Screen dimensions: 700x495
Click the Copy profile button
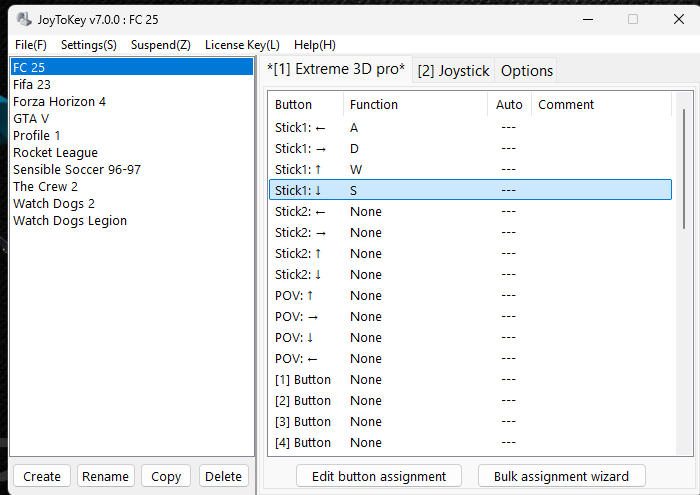166,476
